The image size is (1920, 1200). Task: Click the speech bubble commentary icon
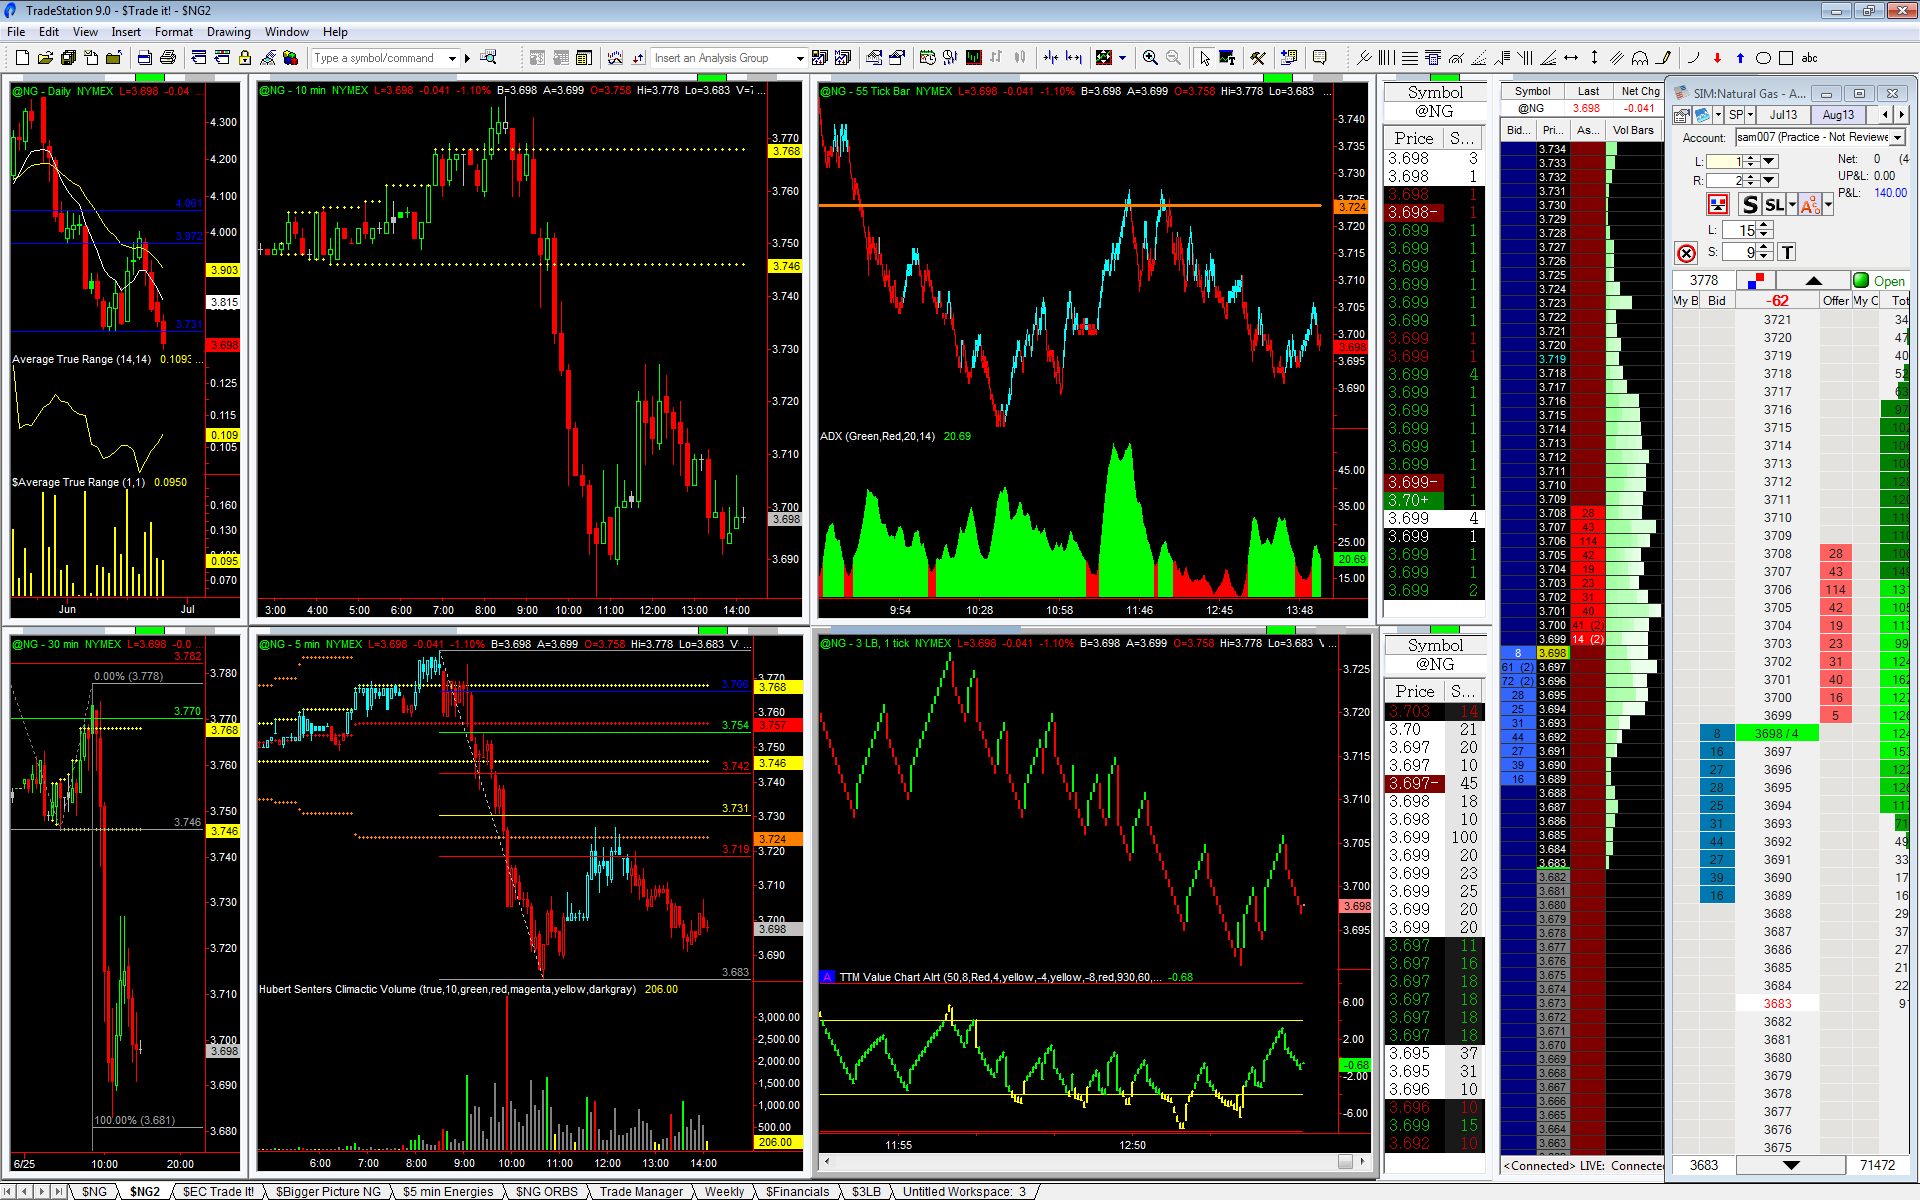[1319, 58]
